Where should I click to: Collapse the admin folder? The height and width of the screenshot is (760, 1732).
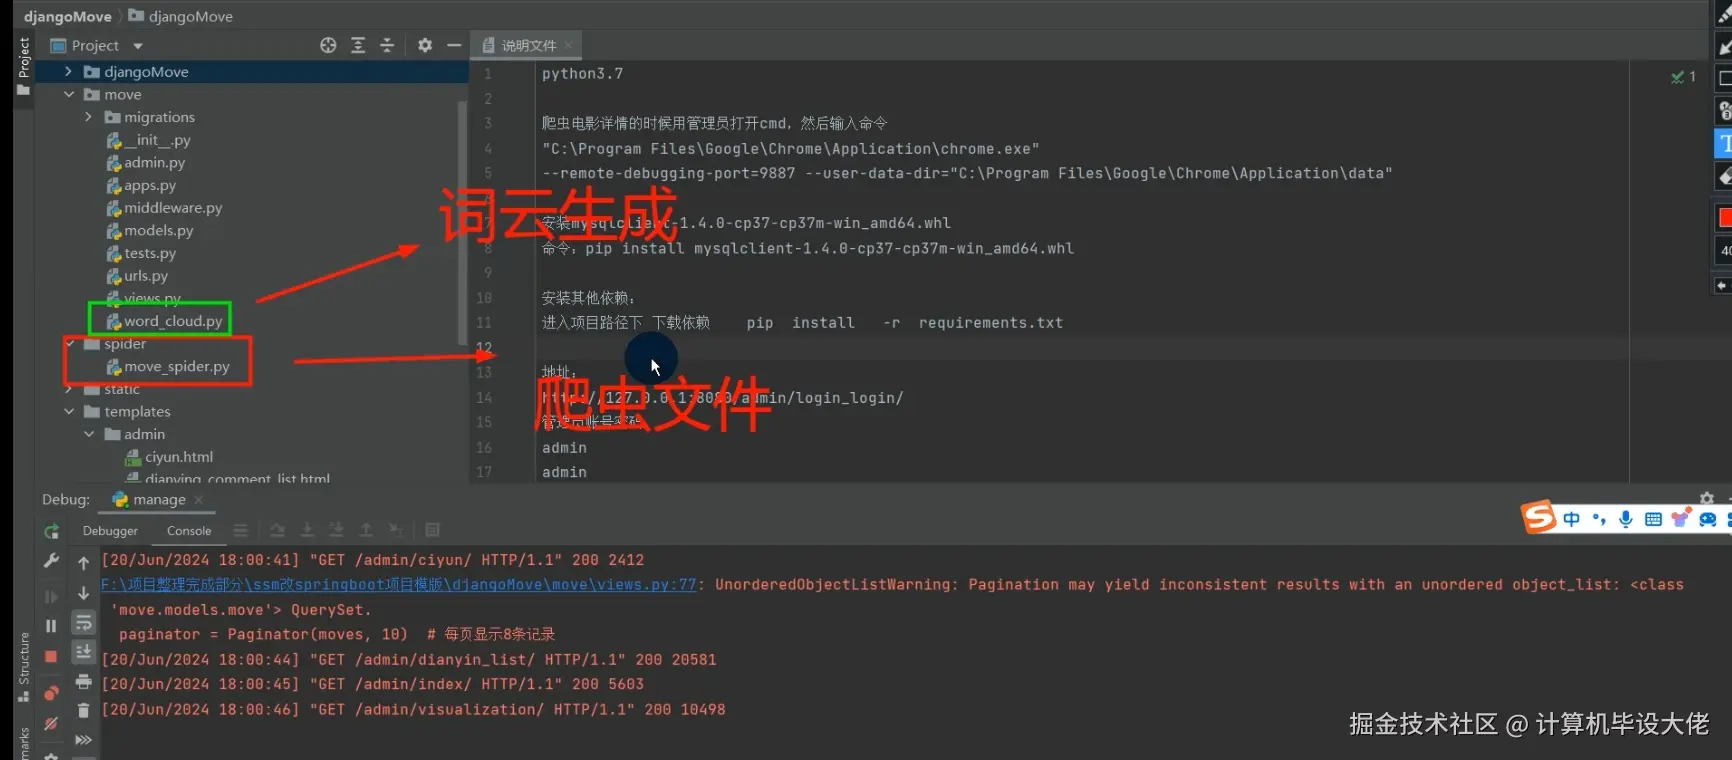tap(88, 434)
